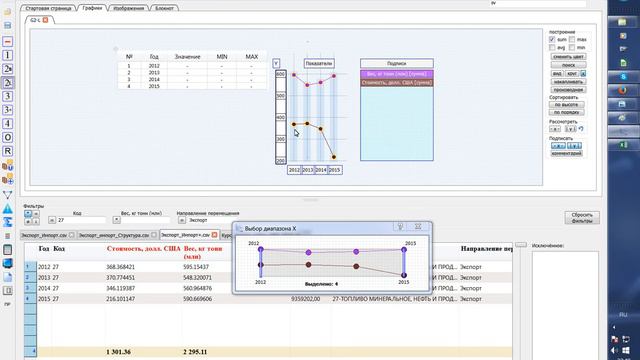Viewport: 640px width, 360px height.
Task: Click the left range handle at 2012
Action: click(x=260, y=262)
